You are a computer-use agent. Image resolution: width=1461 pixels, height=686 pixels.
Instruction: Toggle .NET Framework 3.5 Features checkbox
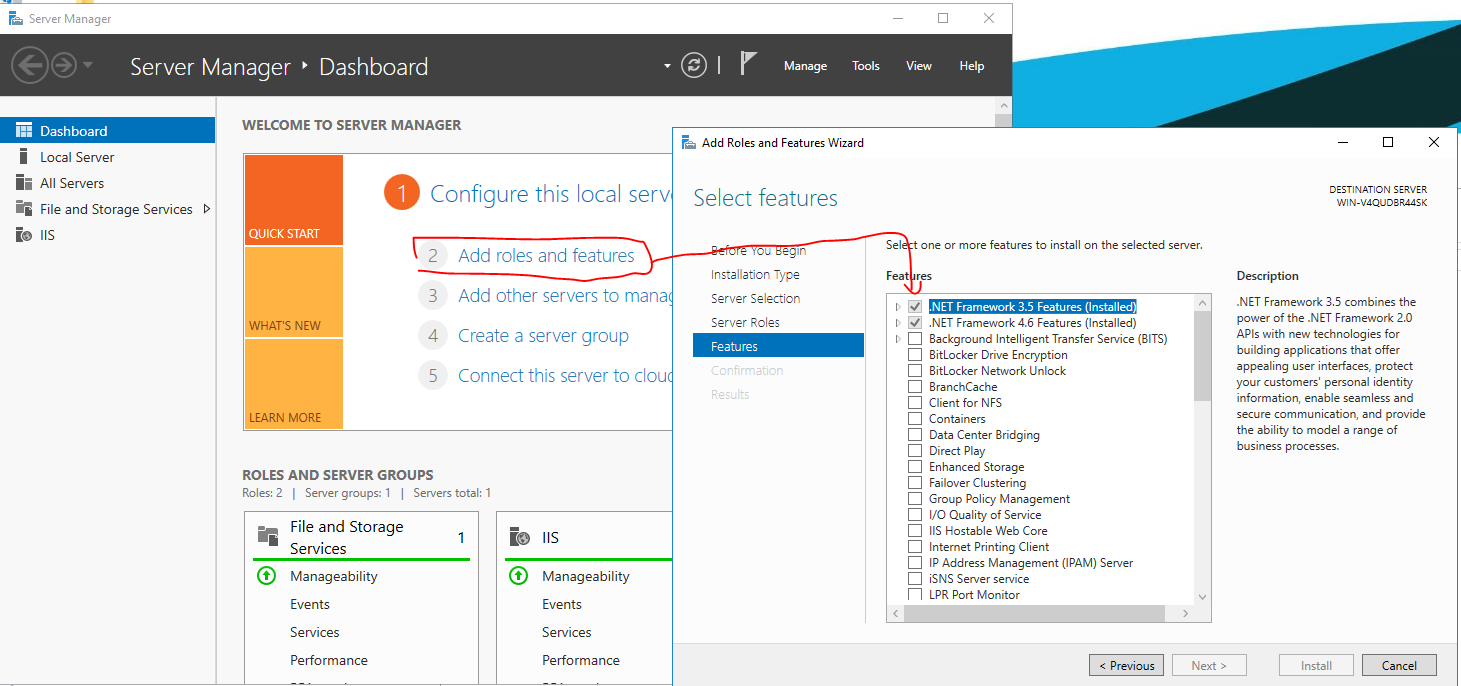[x=915, y=307]
